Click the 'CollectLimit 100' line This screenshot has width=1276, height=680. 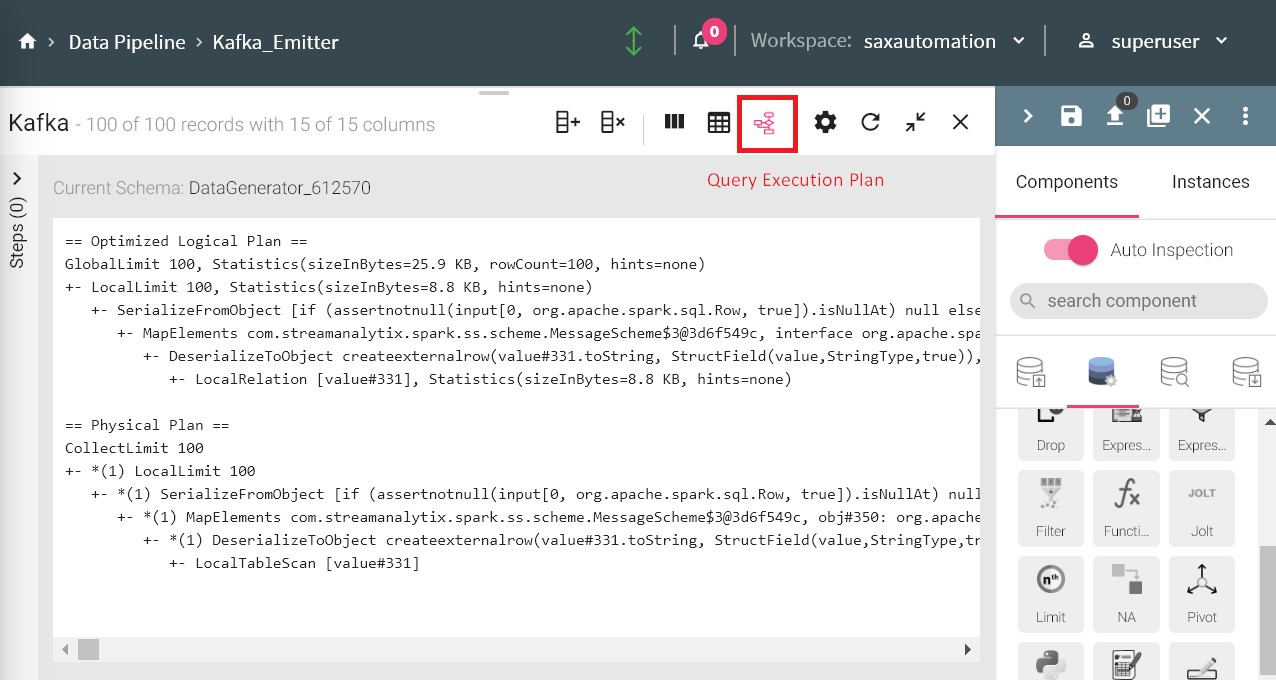pyautogui.click(x=134, y=448)
